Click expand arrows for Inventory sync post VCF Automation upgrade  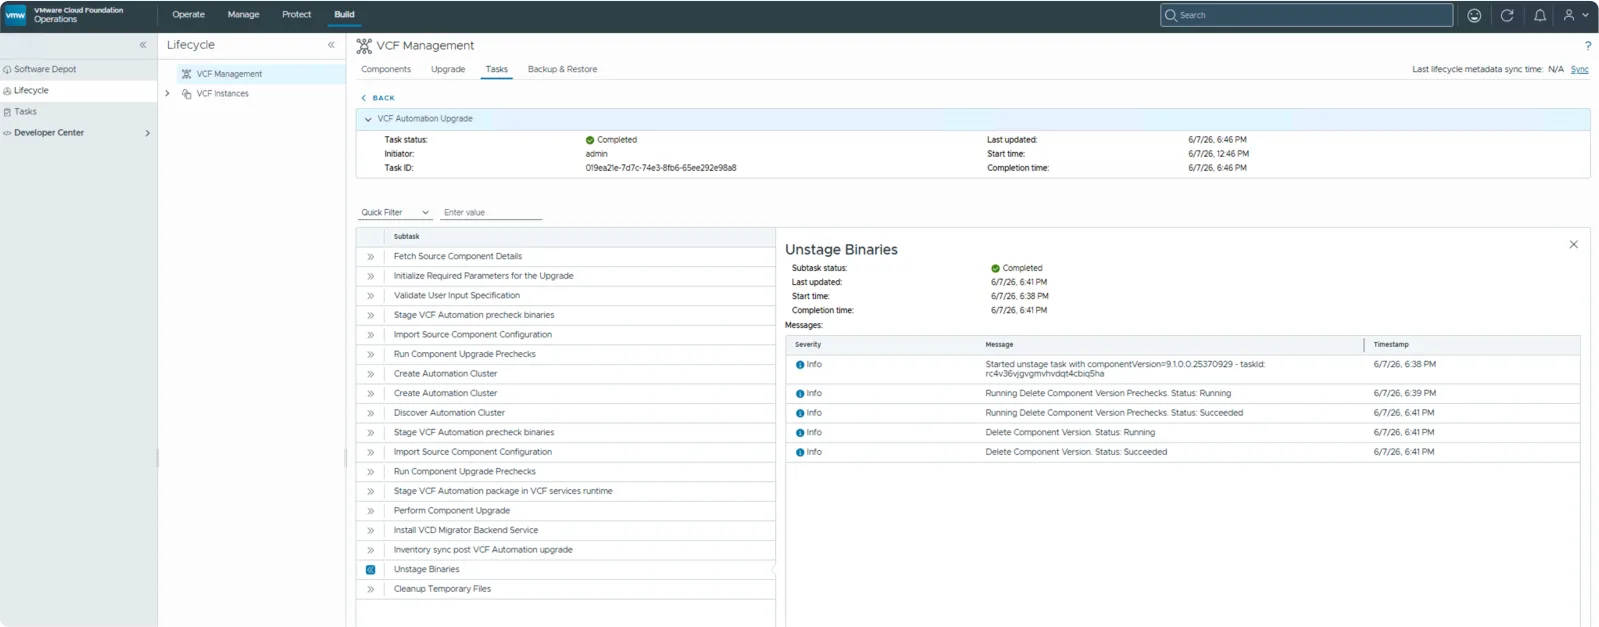click(x=370, y=550)
